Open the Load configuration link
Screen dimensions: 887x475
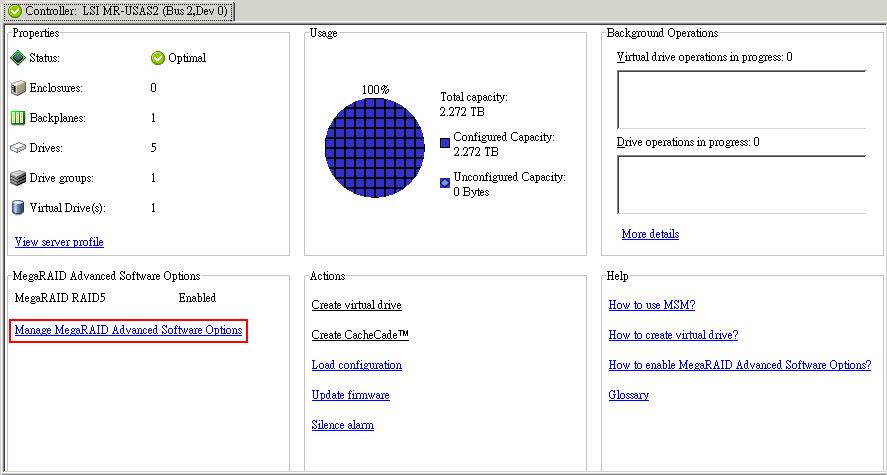pyautogui.click(x=356, y=365)
